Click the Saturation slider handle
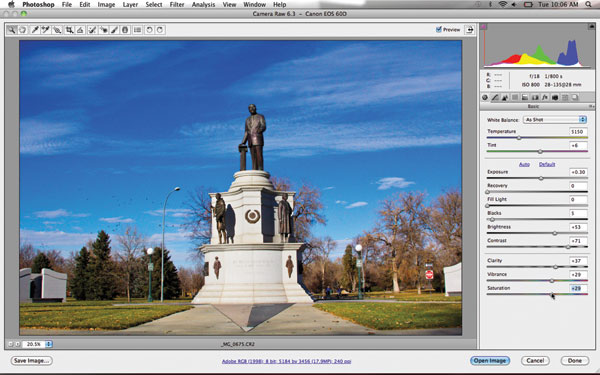Viewport: 600px width, 375px height. (x=552, y=294)
